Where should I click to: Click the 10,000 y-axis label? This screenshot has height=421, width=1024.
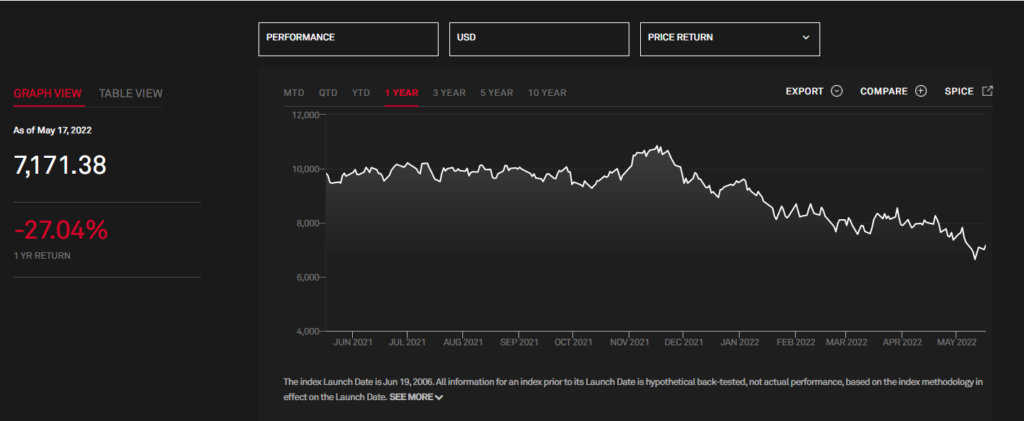(x=304, y=169)
